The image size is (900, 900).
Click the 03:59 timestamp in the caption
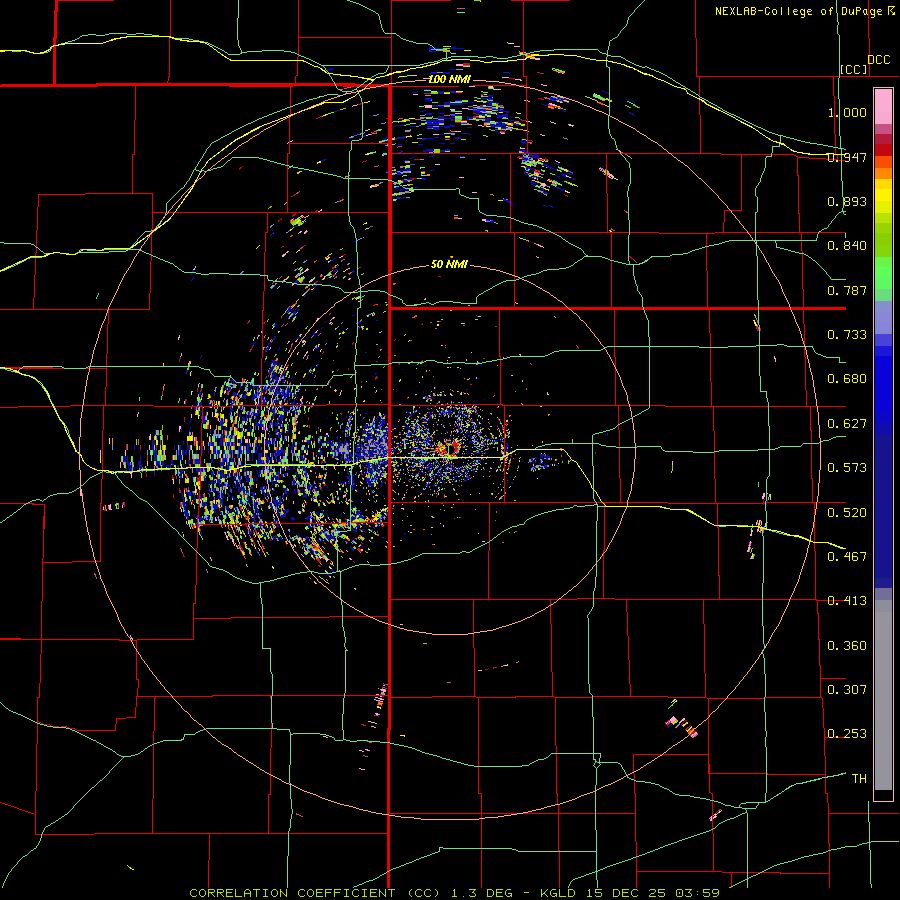[x=697, y=893]
